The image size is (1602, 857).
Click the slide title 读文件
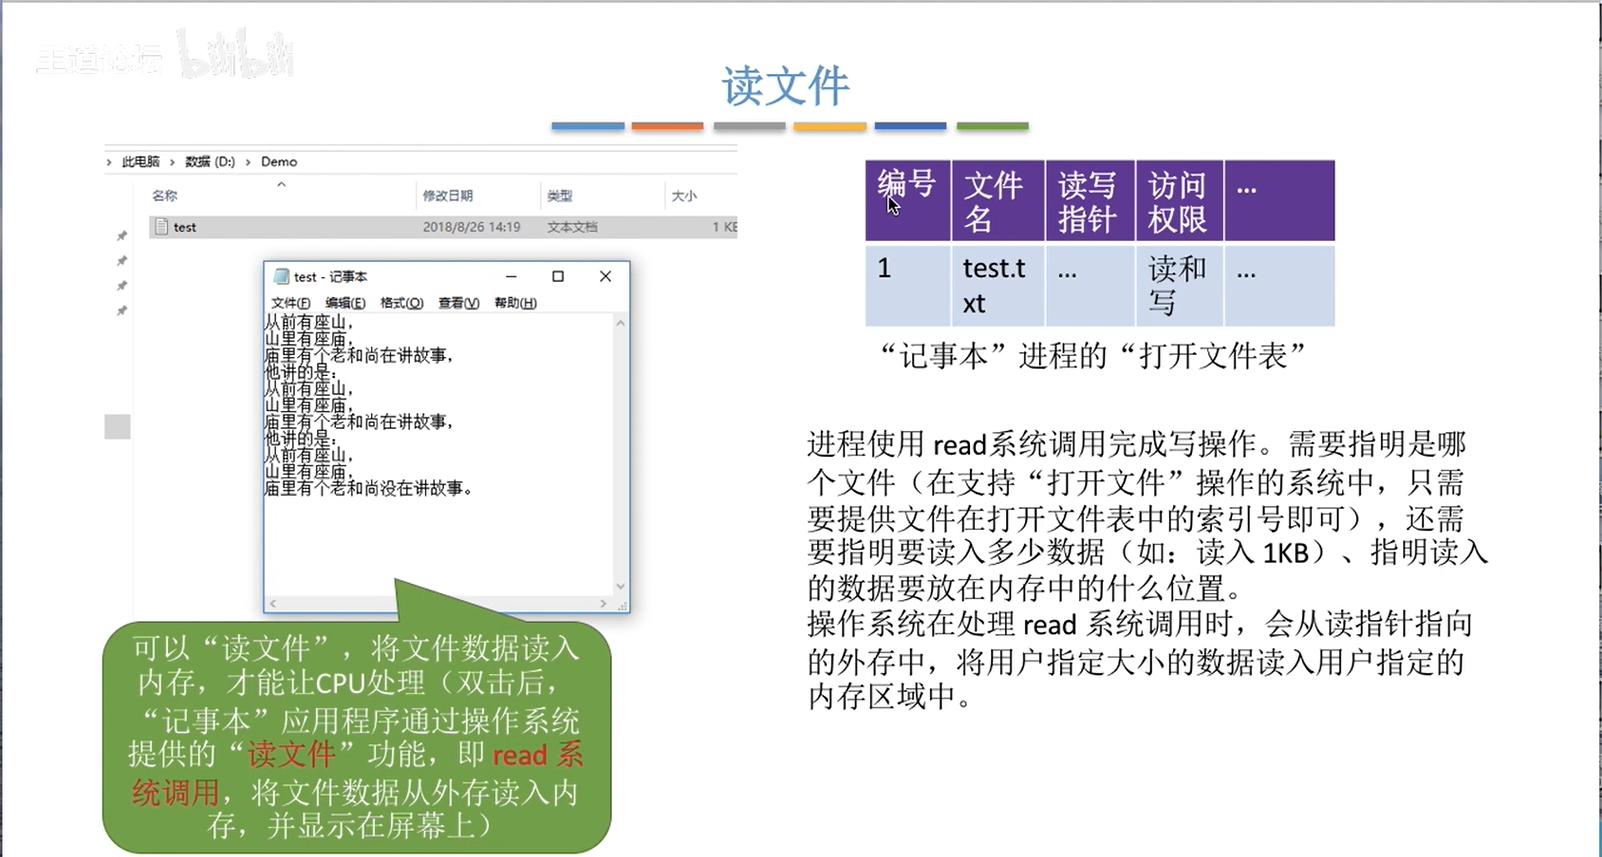pos(786,86)
